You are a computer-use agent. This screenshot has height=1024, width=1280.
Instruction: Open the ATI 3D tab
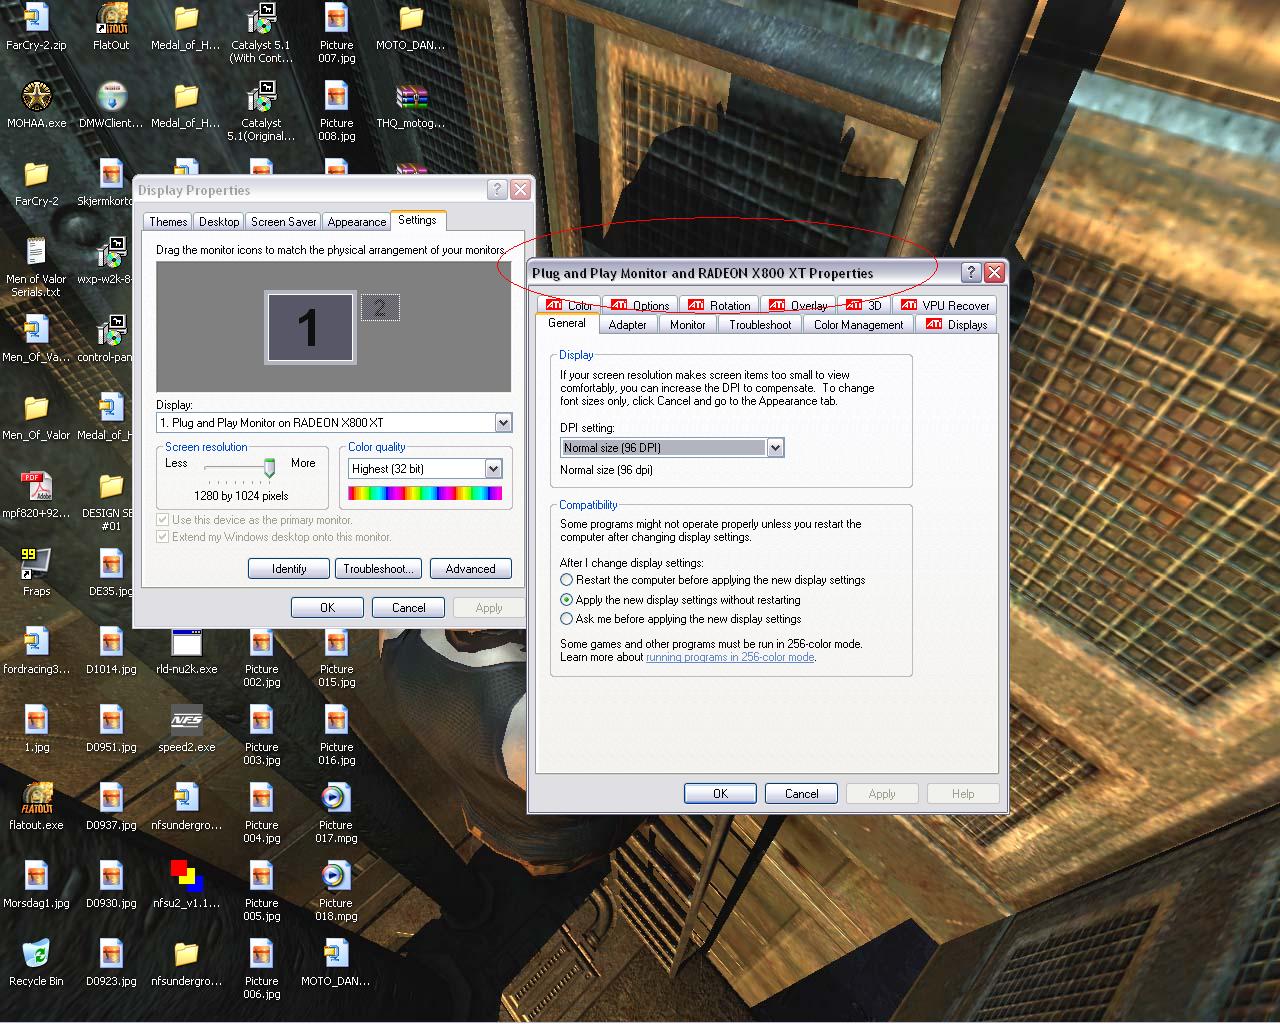(x=864, y=306)
